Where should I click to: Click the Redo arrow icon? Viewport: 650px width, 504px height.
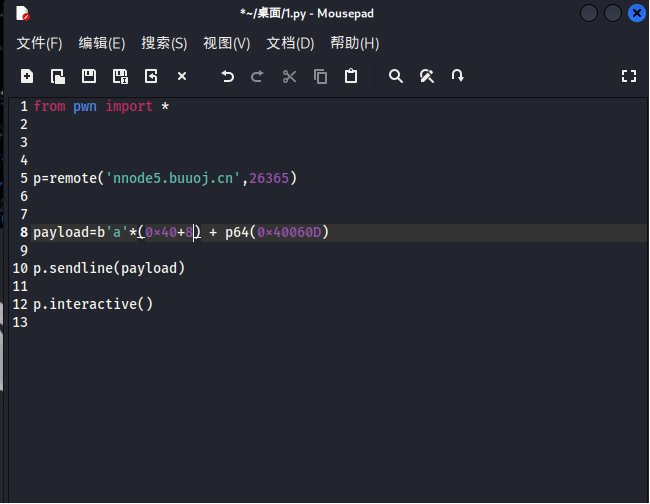click(257, 76)
